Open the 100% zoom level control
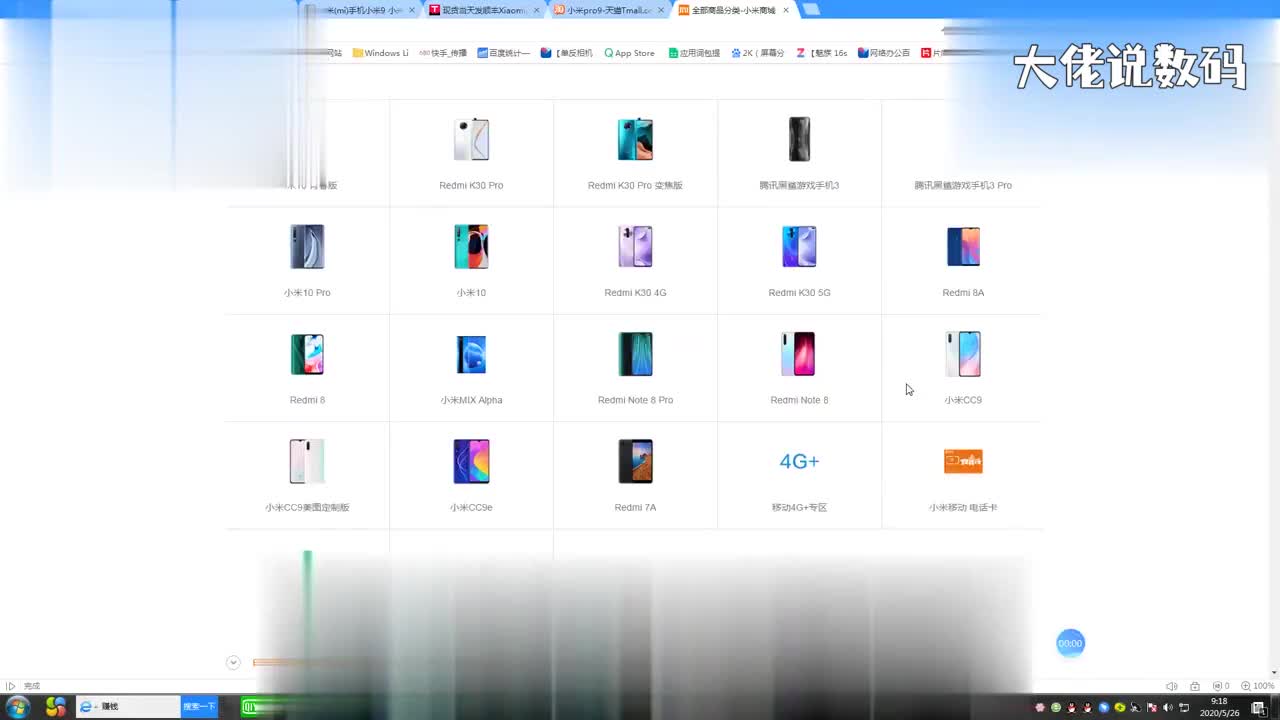 [x=1257, y=686]
